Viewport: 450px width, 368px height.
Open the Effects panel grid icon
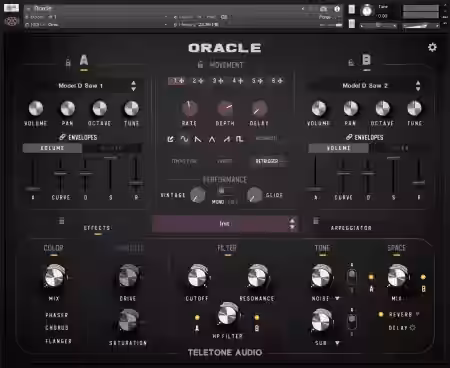61,221
